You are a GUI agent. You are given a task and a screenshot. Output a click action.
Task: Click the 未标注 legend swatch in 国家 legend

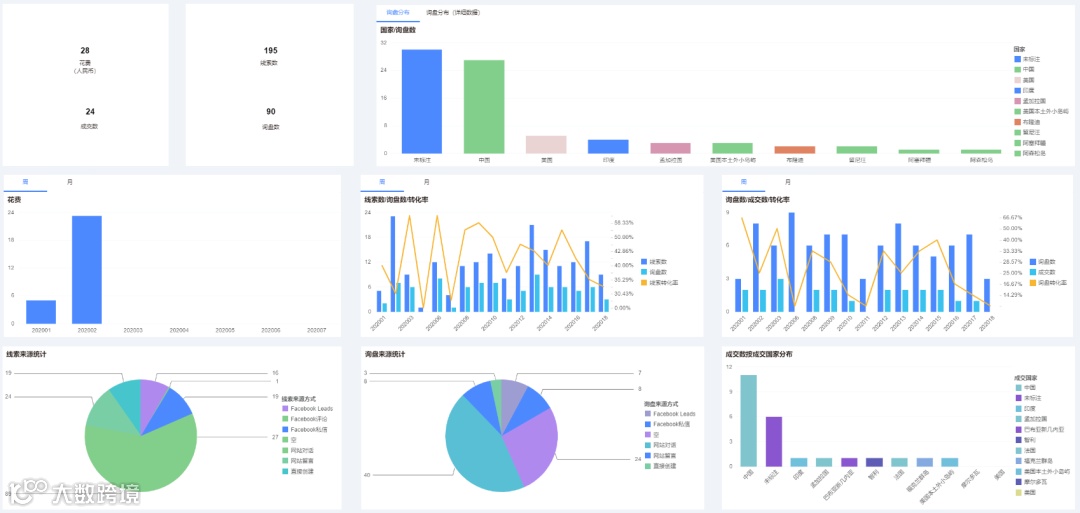[1017, 59]
